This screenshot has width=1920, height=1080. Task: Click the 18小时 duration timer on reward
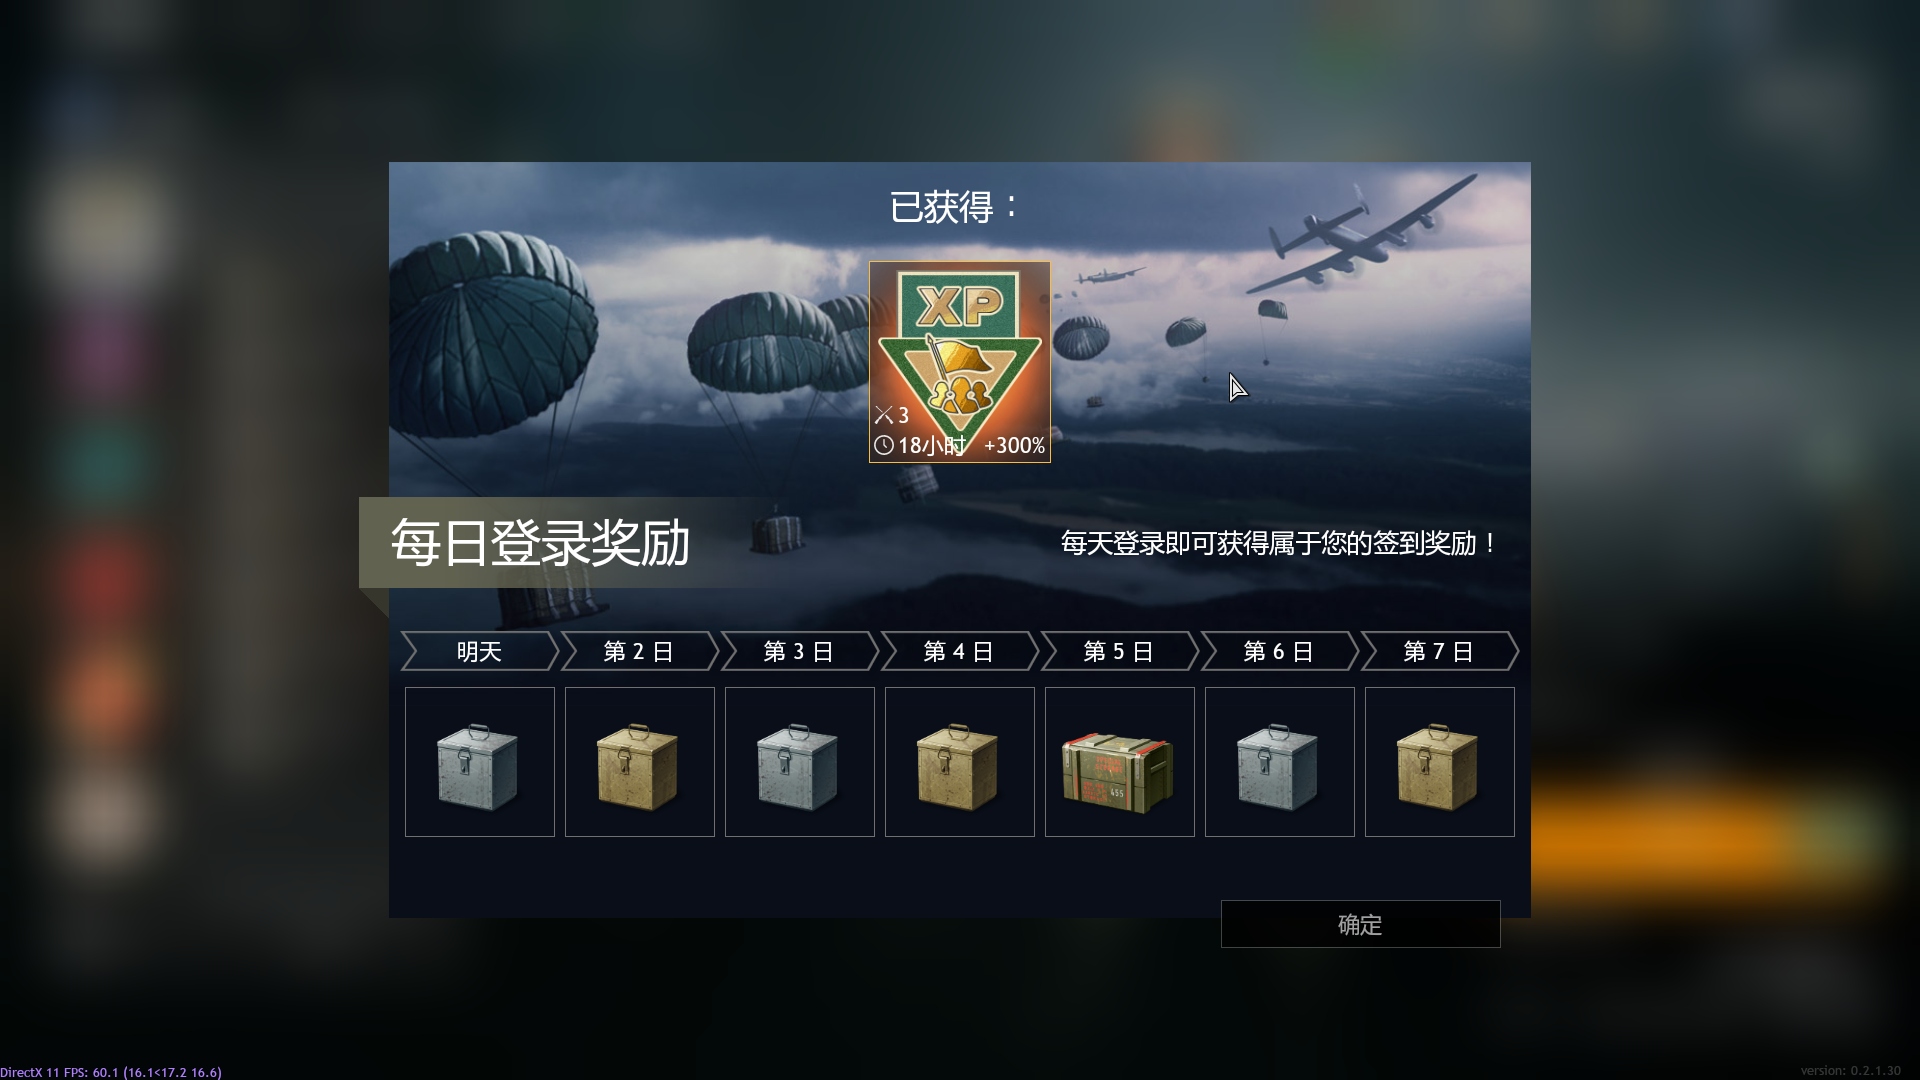tap(920, 446)
